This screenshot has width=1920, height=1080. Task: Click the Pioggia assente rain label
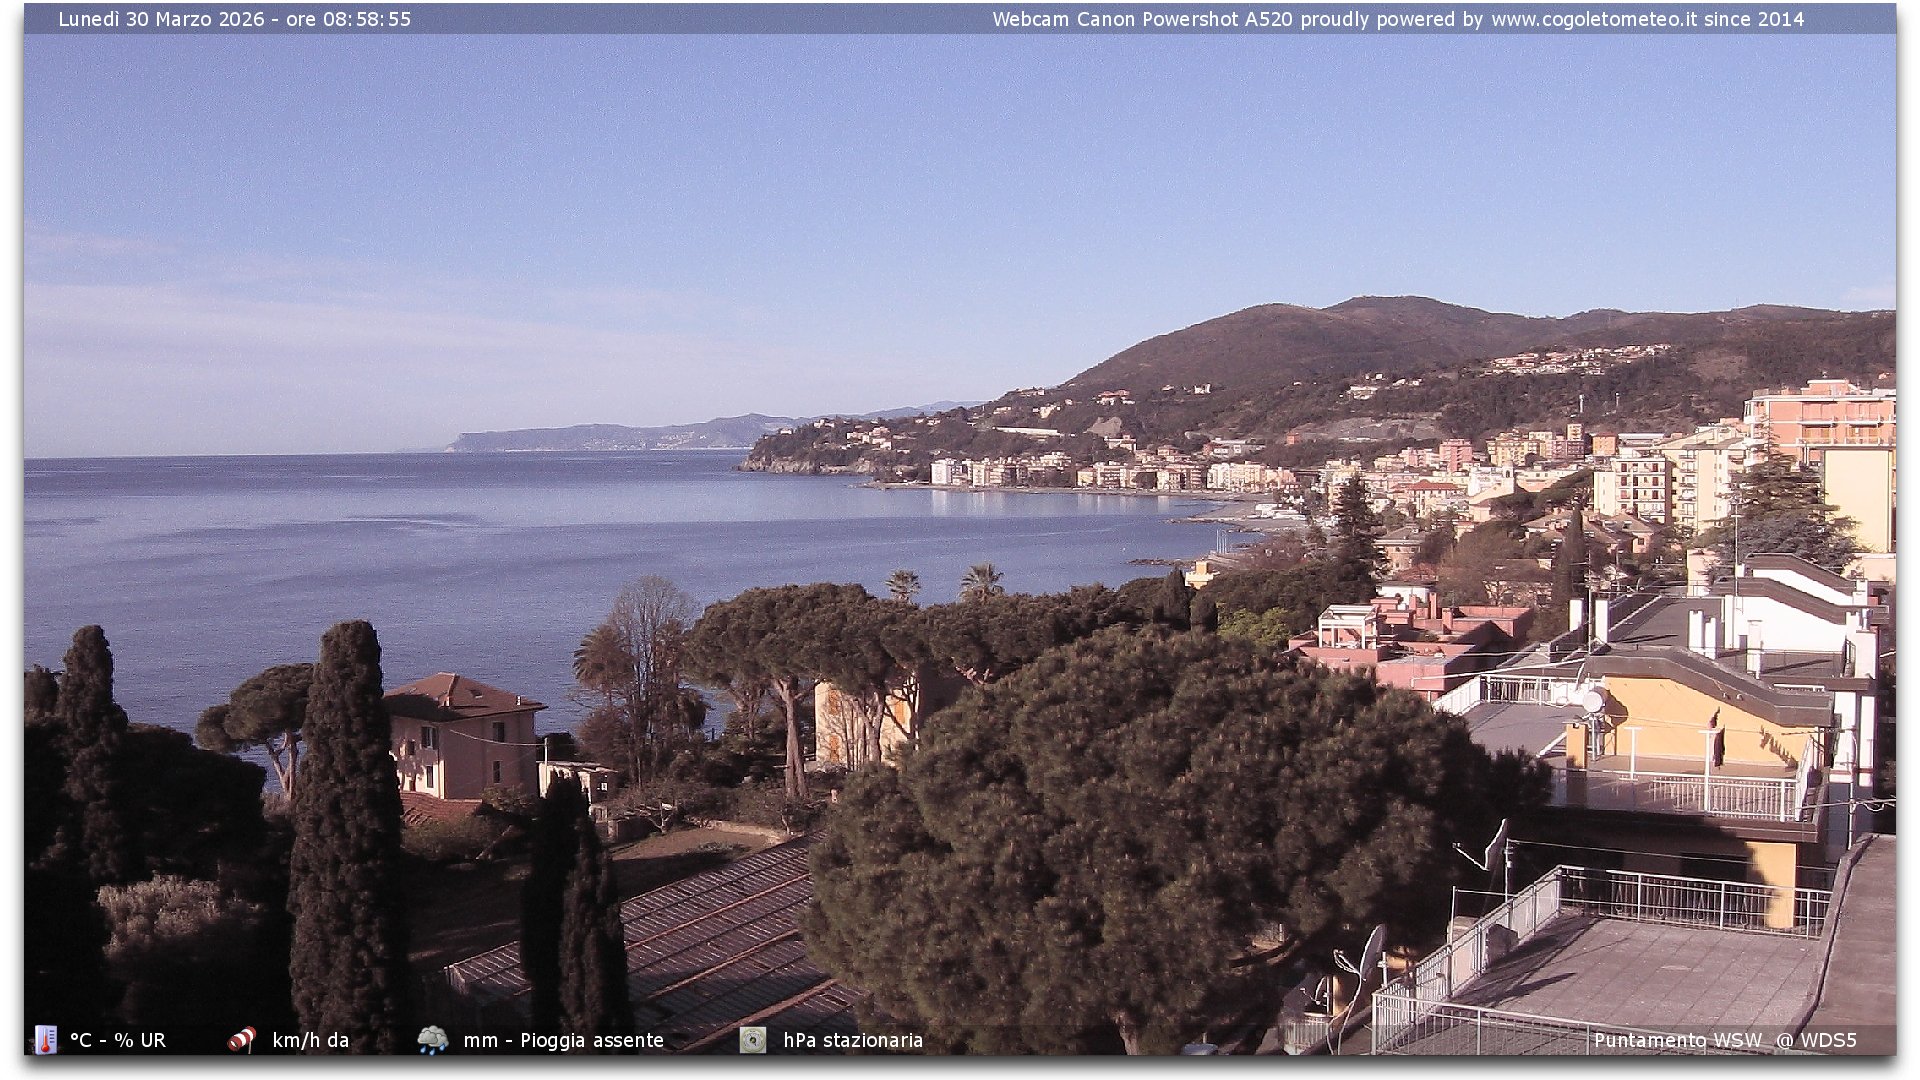592,1040
